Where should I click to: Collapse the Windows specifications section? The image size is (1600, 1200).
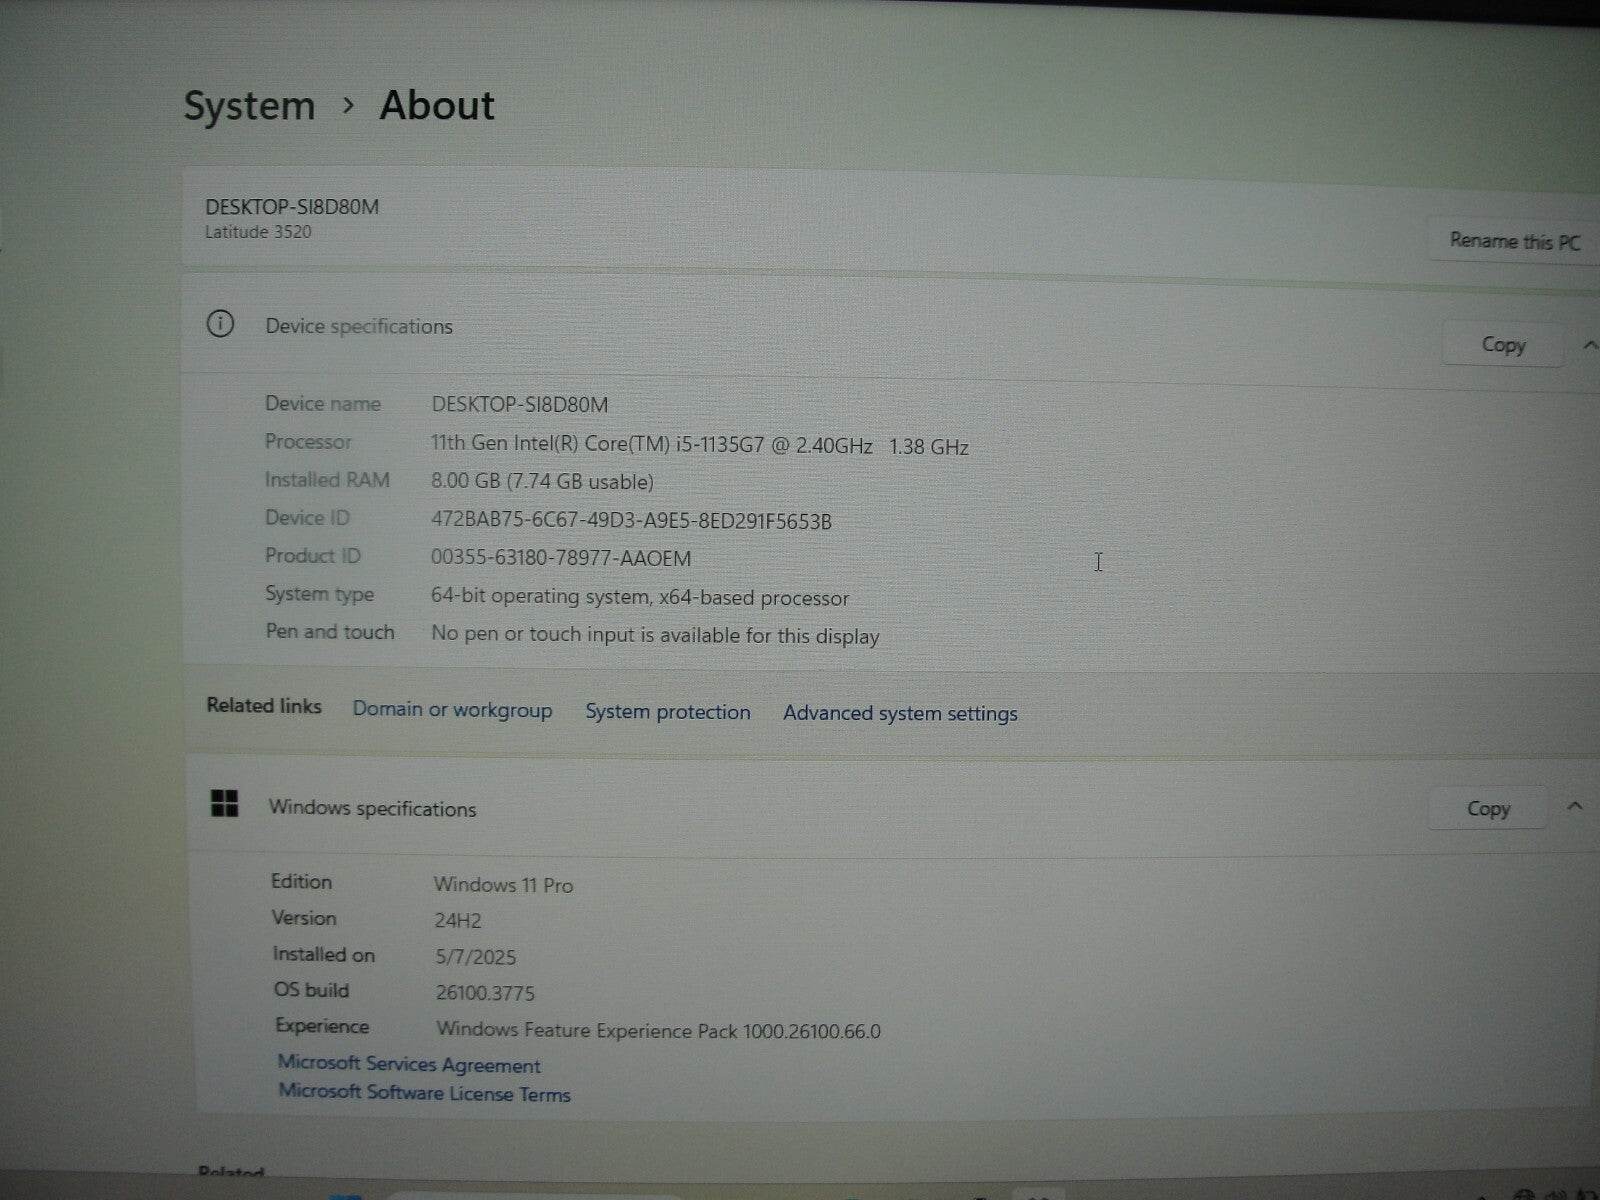[1575, 806]
